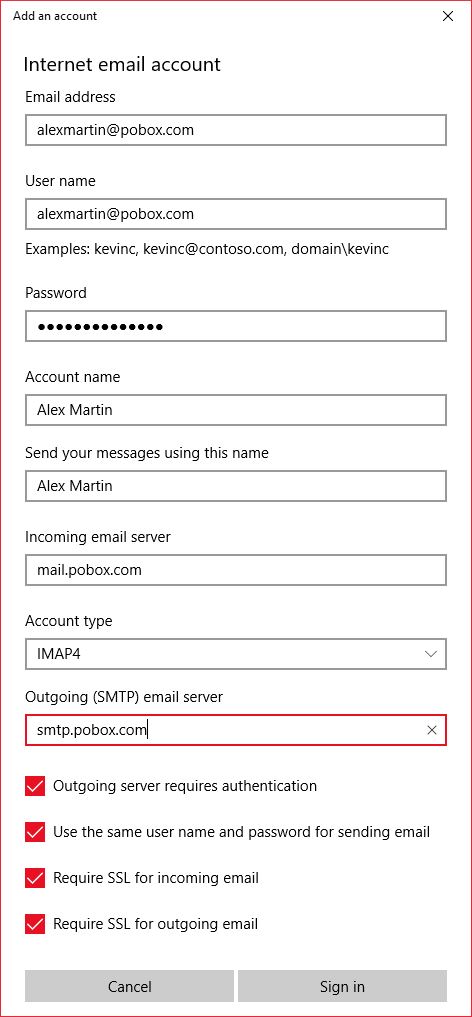This screenshot has width=472, height=1017.
Task: Open the IMAP4 account type combo box
Action: [236, 654]
